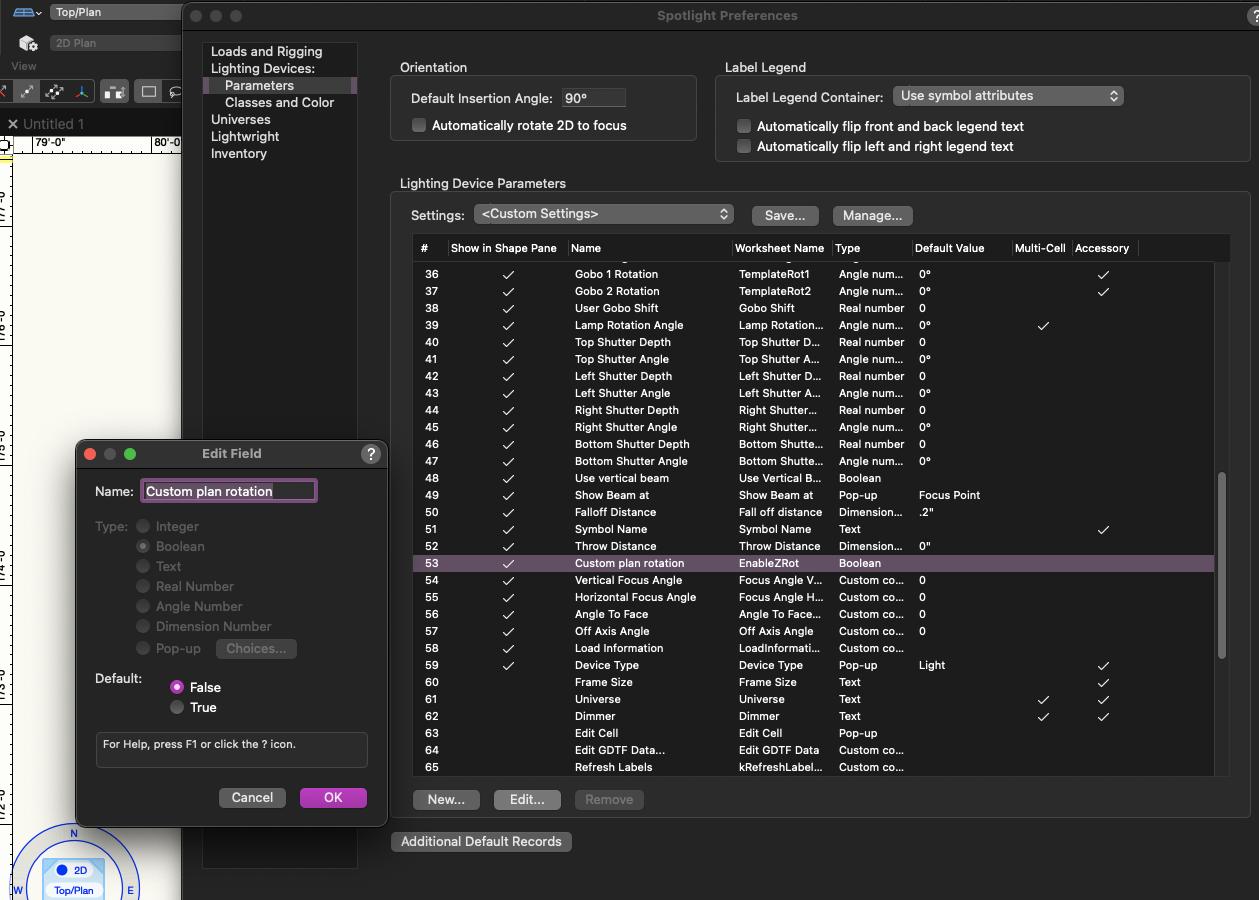Click the standard views icon beside Top/Plan
Screen dimensions: 1259x900
coord(26,13)
